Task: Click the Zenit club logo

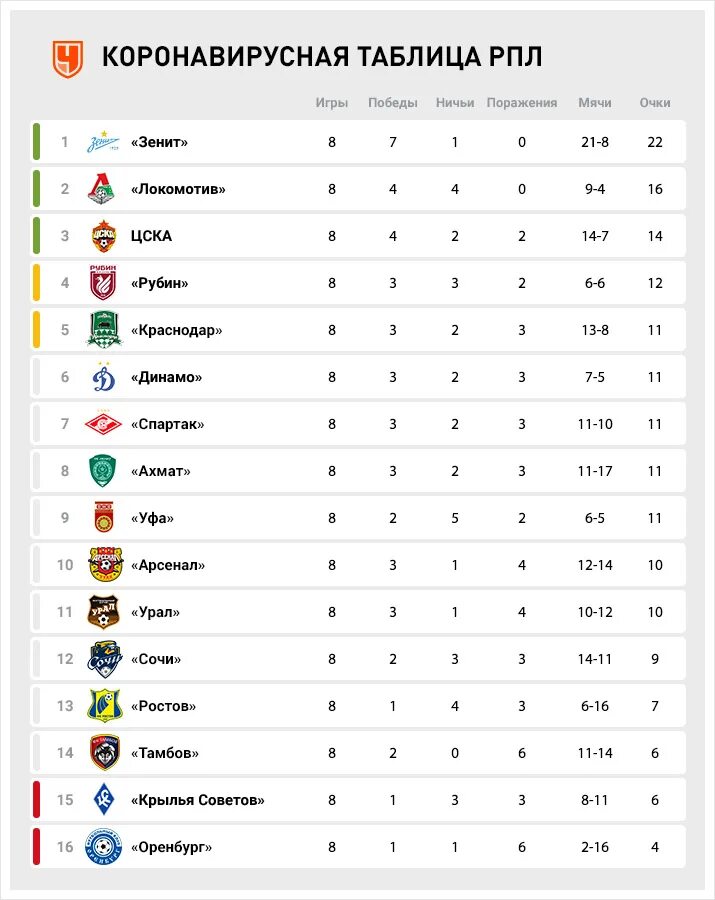Action: (103, 142)
